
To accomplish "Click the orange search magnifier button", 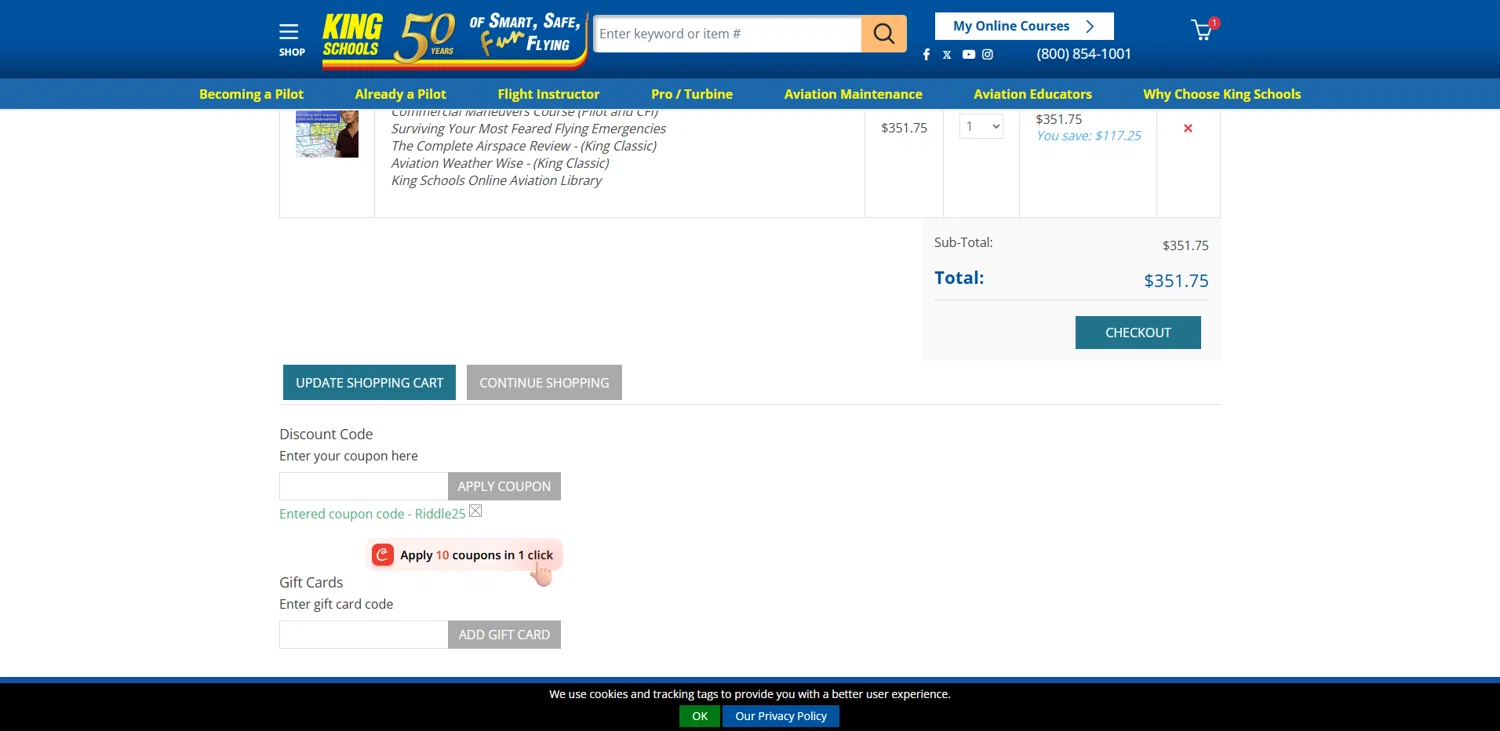I will click(x=884, y=34).
